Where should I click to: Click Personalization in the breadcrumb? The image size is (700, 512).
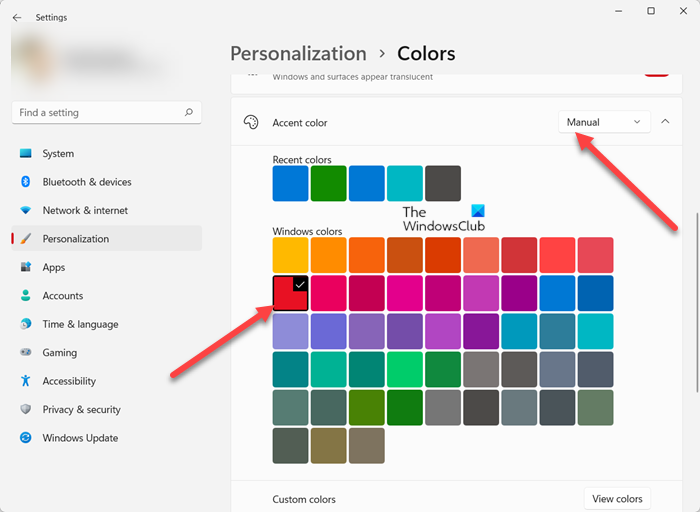[x=298, y=54]
